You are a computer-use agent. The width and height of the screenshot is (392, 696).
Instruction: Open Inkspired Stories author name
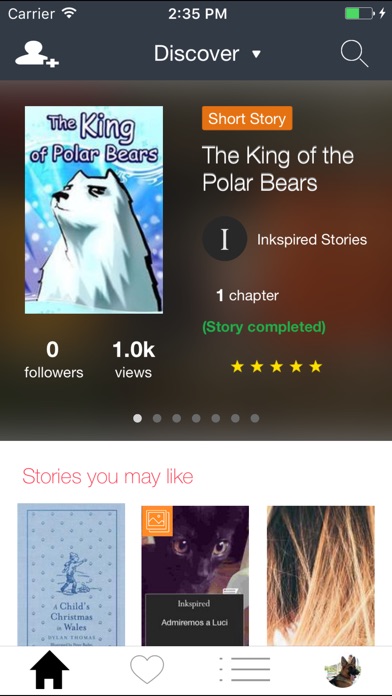pos(312,240)
